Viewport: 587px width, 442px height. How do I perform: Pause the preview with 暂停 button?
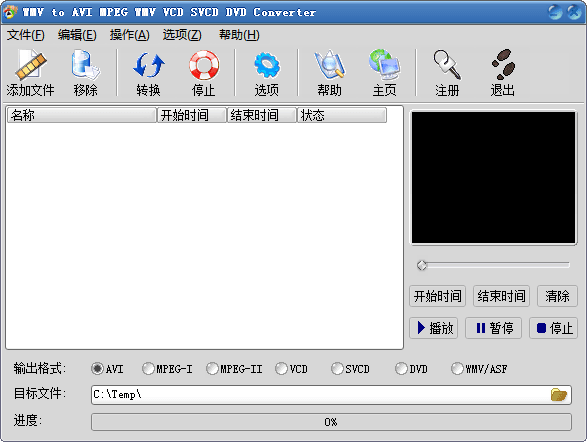pyautogui.click(x=493, y=328)
